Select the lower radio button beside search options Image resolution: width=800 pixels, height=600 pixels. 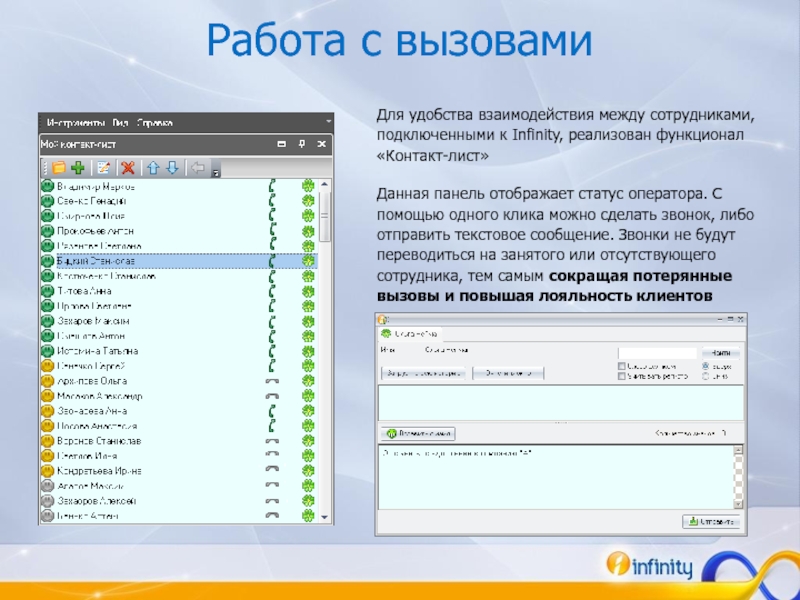click(706, 377)
